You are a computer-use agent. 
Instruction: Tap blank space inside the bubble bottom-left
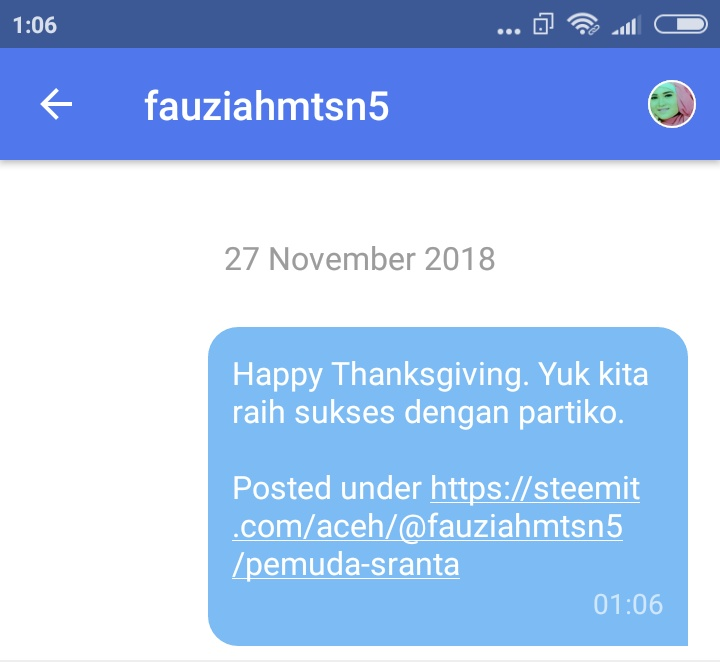(367, 611)
